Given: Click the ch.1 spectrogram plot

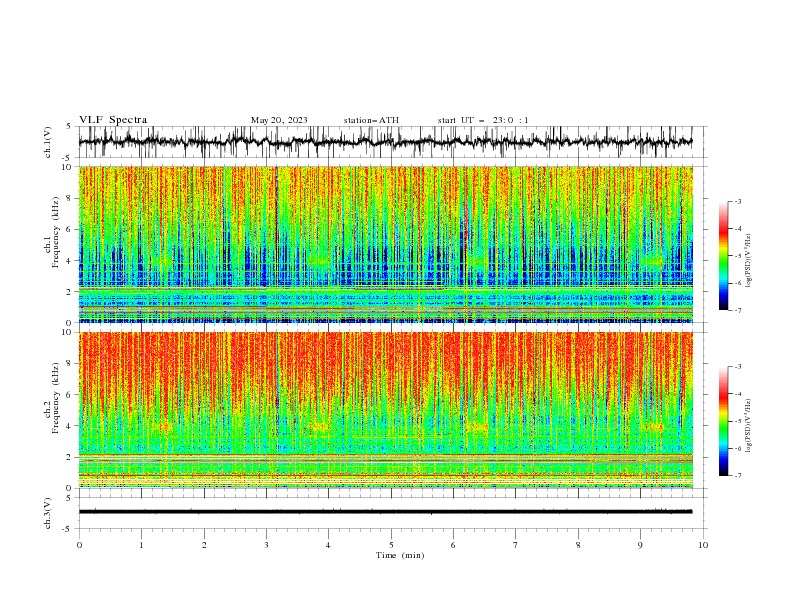Looking at the screenshot, I should [385, 244].
